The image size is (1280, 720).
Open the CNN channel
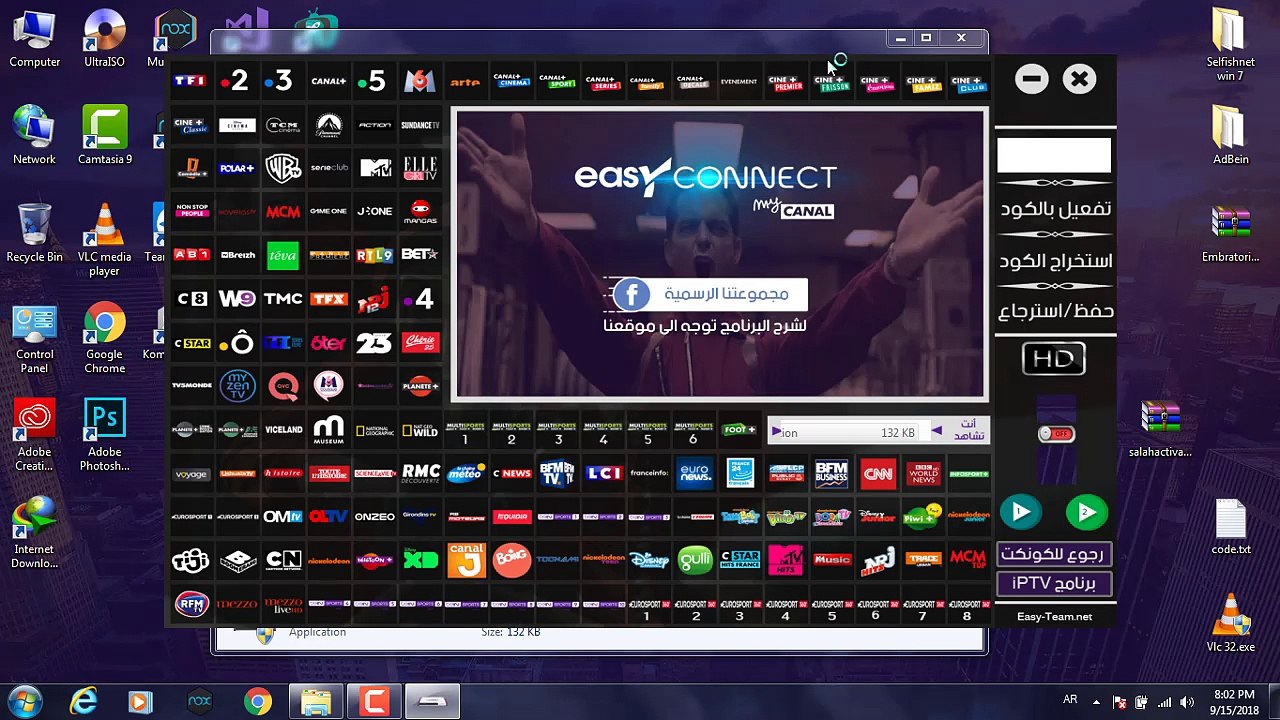pos(878,473)
